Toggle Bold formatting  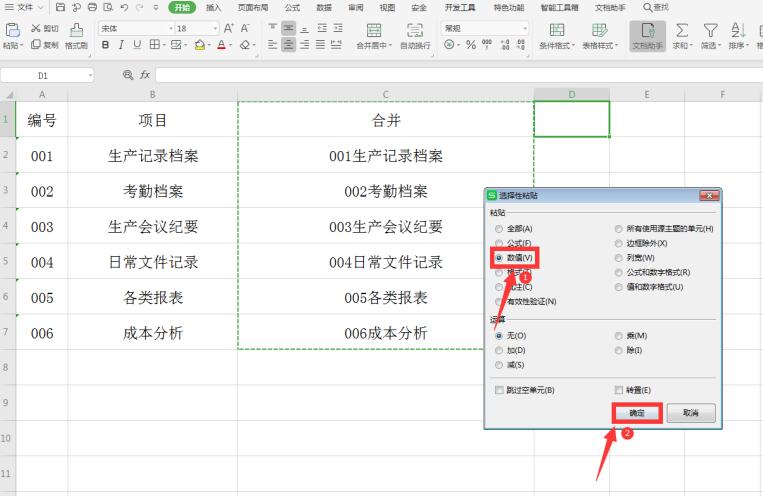[x=105, y=45]
